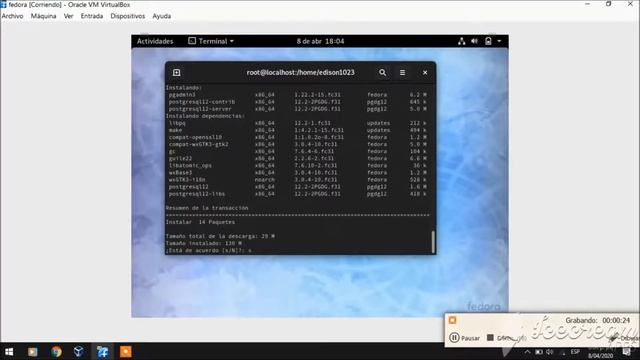Open Windows notification center icon

point(627,352)
